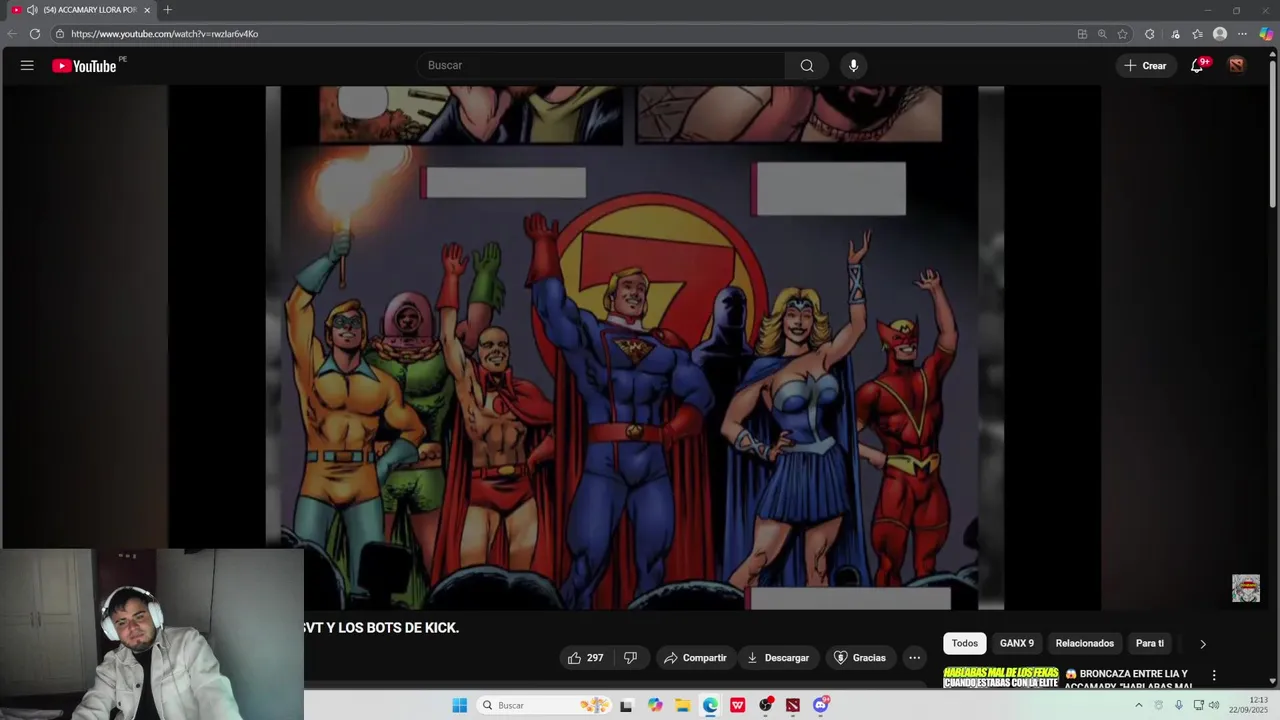Open network settings from tray

pyautogui.click(x=1198, y=705)
